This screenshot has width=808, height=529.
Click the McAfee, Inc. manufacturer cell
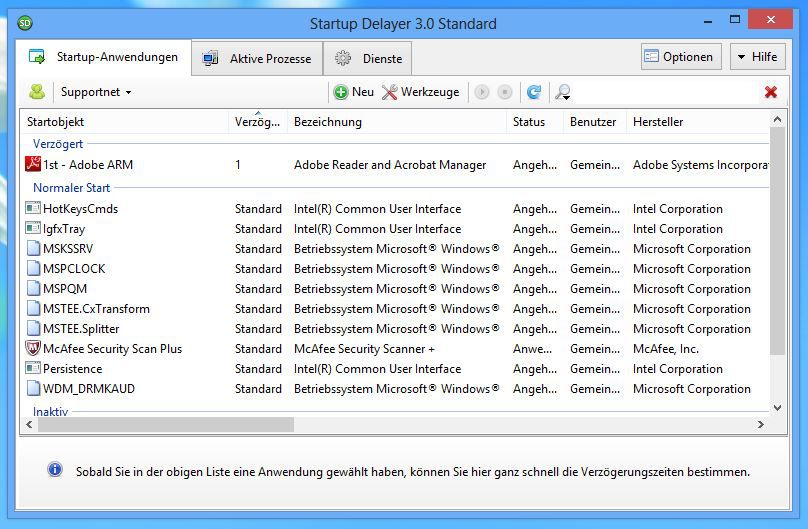pyautogui.click(x=666, y=349)
